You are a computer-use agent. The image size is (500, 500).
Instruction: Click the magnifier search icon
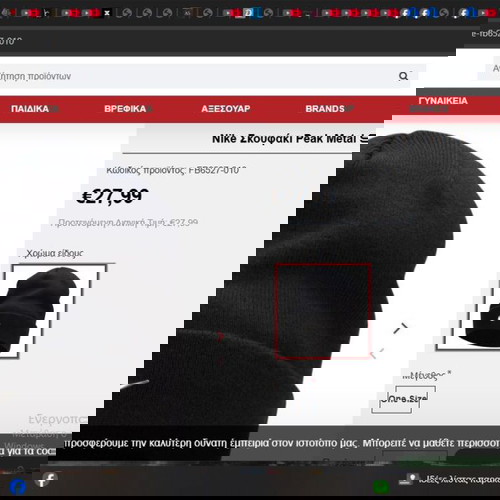point(403,76)
